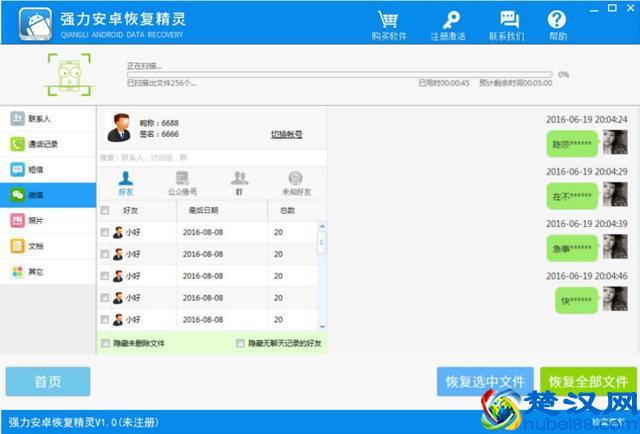This screenshot has width=640, height=434.
Task: Check the fourth 小好 row checkbox
Action: [105, 298]
